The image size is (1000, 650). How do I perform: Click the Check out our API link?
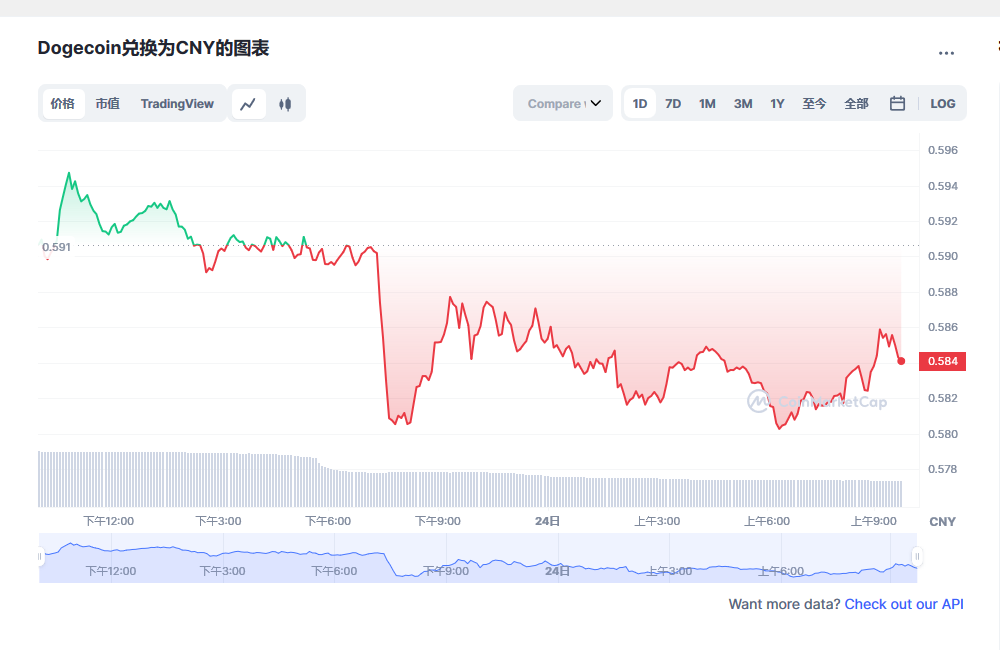point(904,604)
